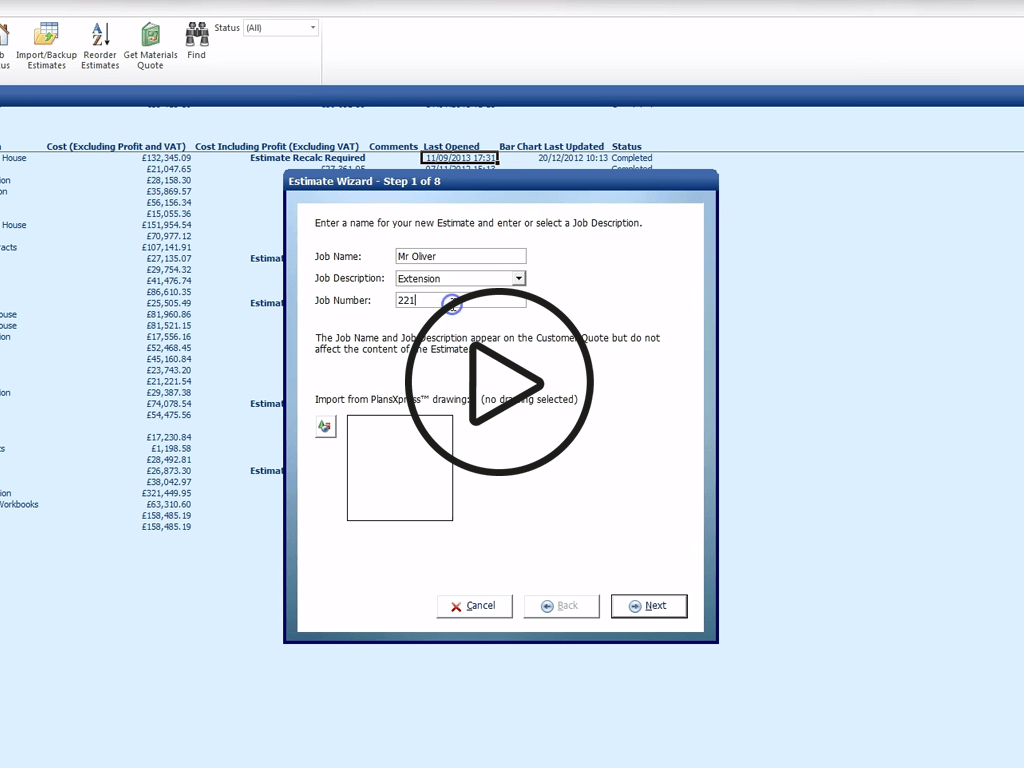This screenshot has width=1024, height=768.
Task: Select the £27,135.07 cost cell
Action: 168,259
